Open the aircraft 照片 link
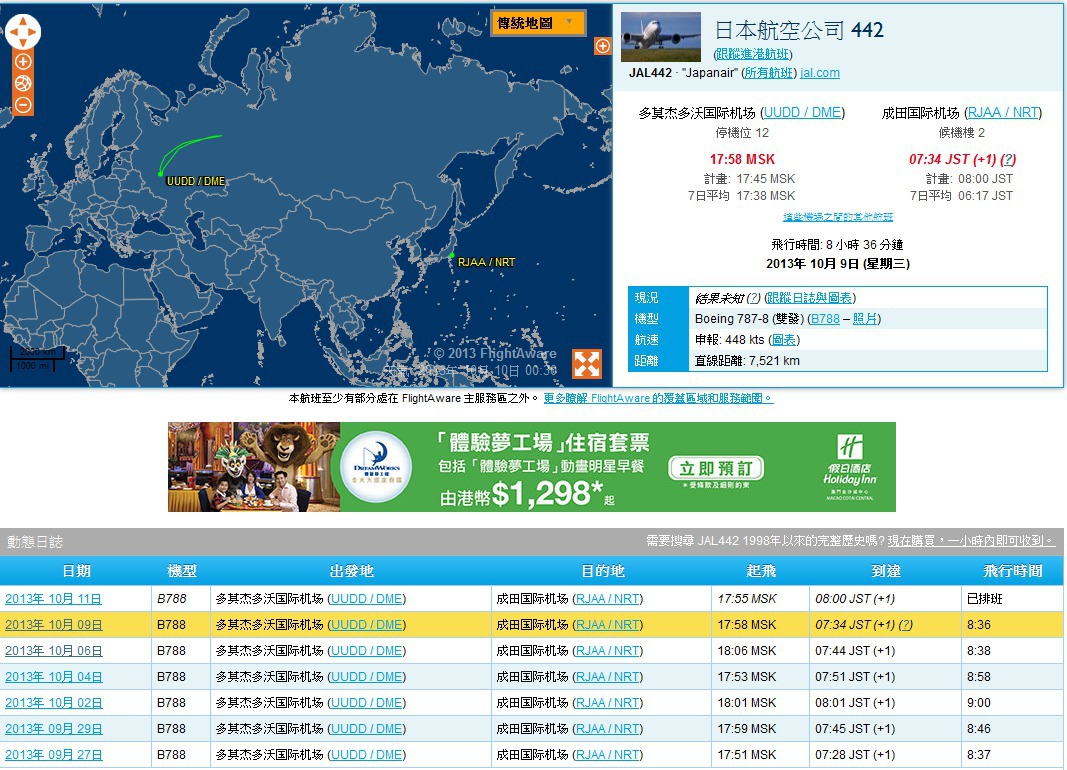The width and height of the screenshot is (1067, 770). [864, 319]
